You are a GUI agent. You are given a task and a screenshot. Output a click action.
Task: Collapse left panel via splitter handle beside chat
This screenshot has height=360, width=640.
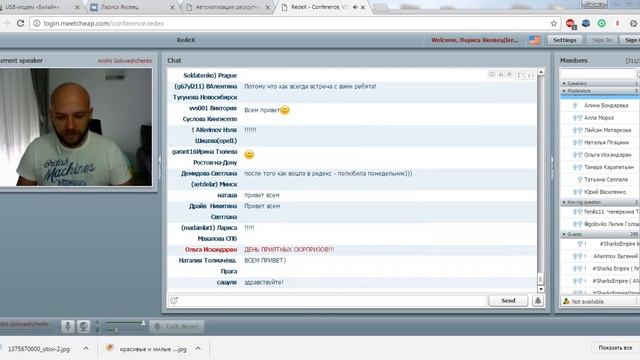coord(160,167)
